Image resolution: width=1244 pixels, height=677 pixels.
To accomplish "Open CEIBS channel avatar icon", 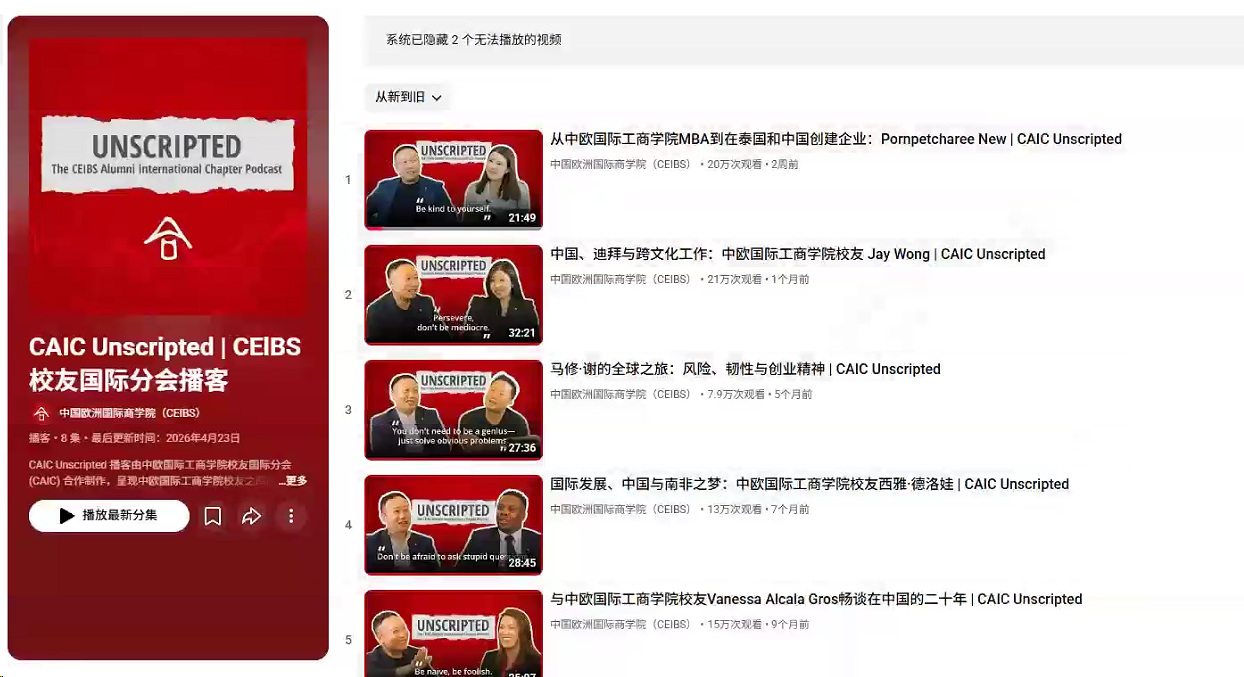I will 41,413.
